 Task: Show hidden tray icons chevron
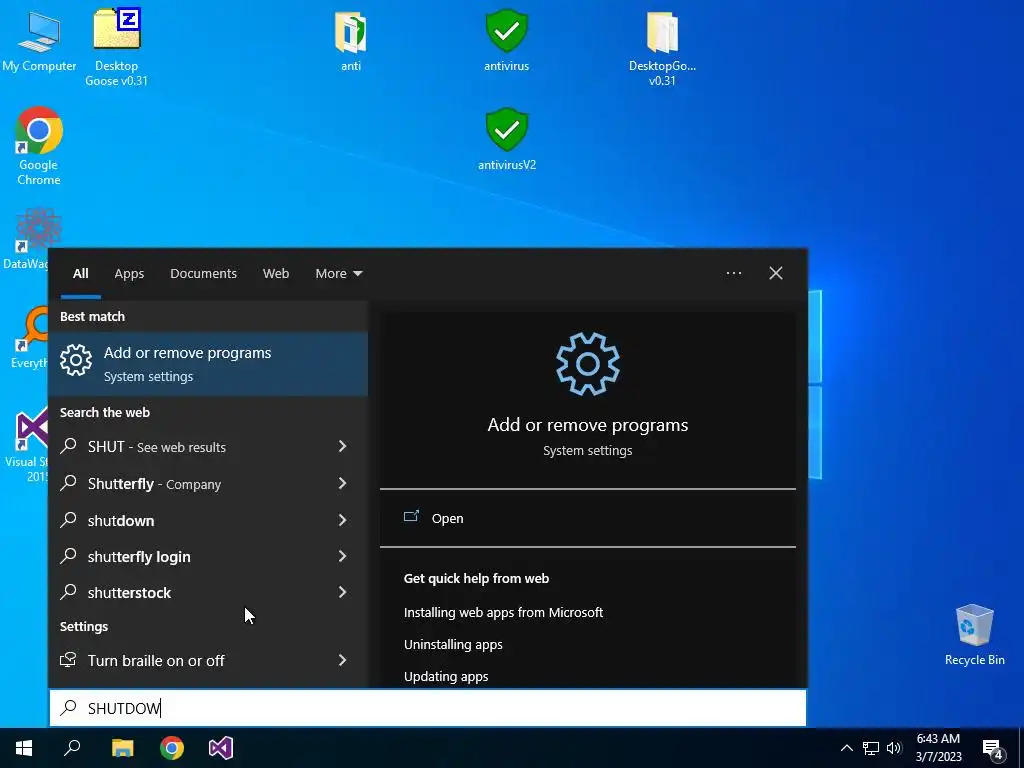[846, 748]
